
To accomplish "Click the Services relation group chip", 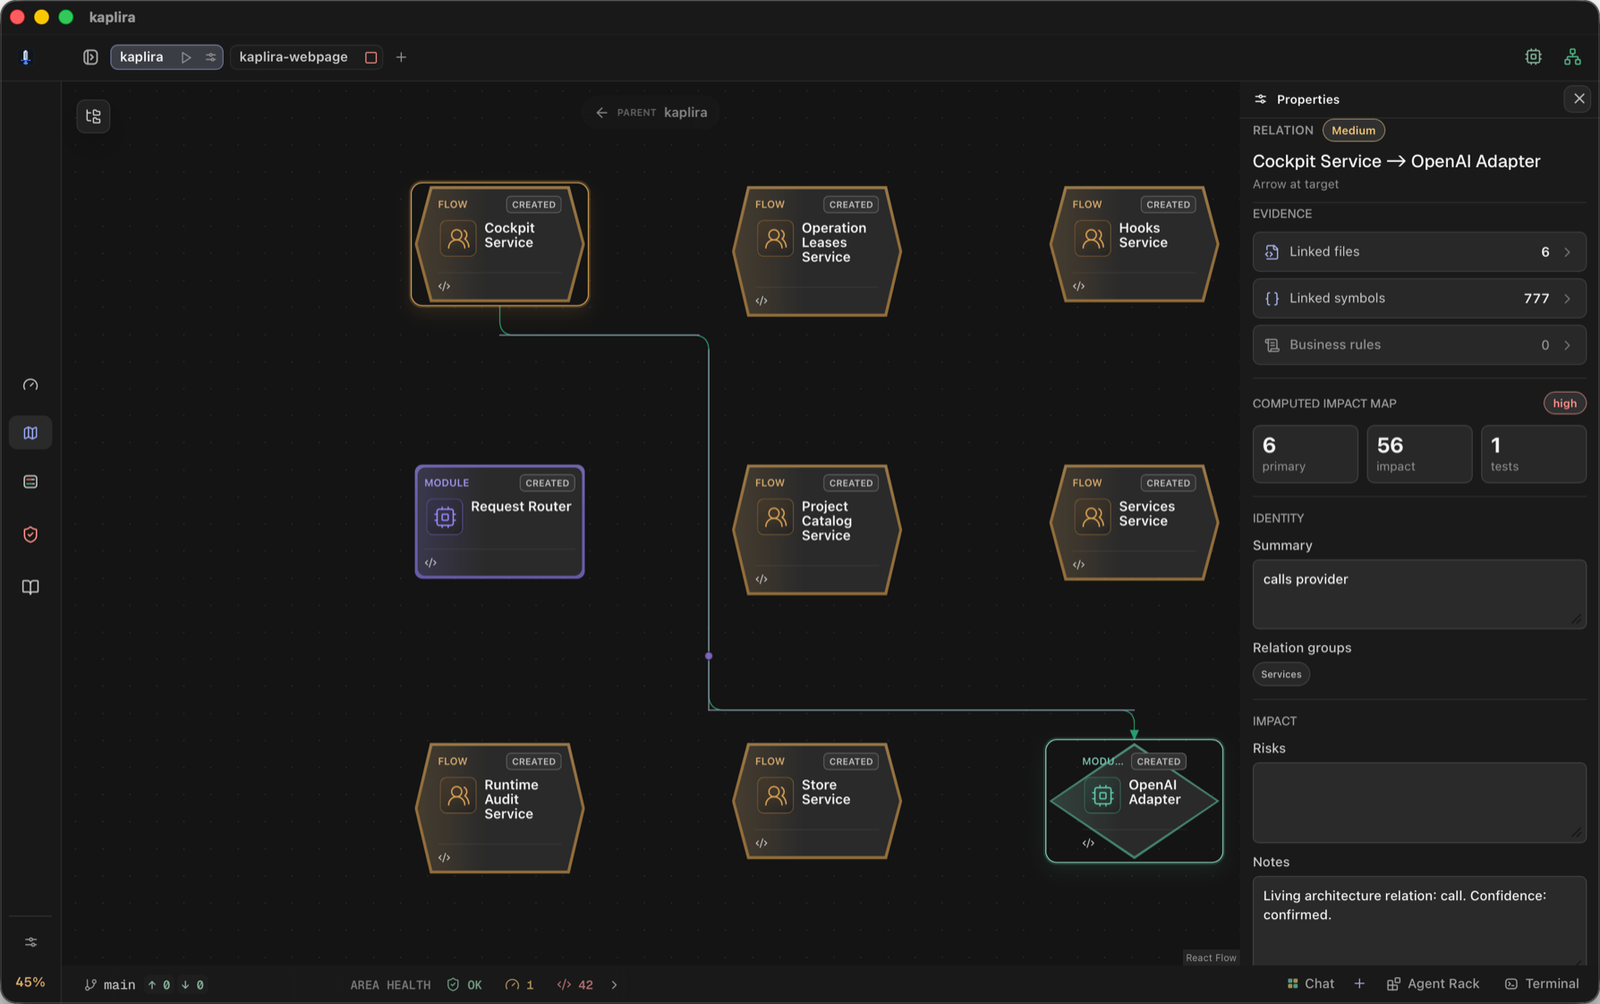I will pos(1281,674).
